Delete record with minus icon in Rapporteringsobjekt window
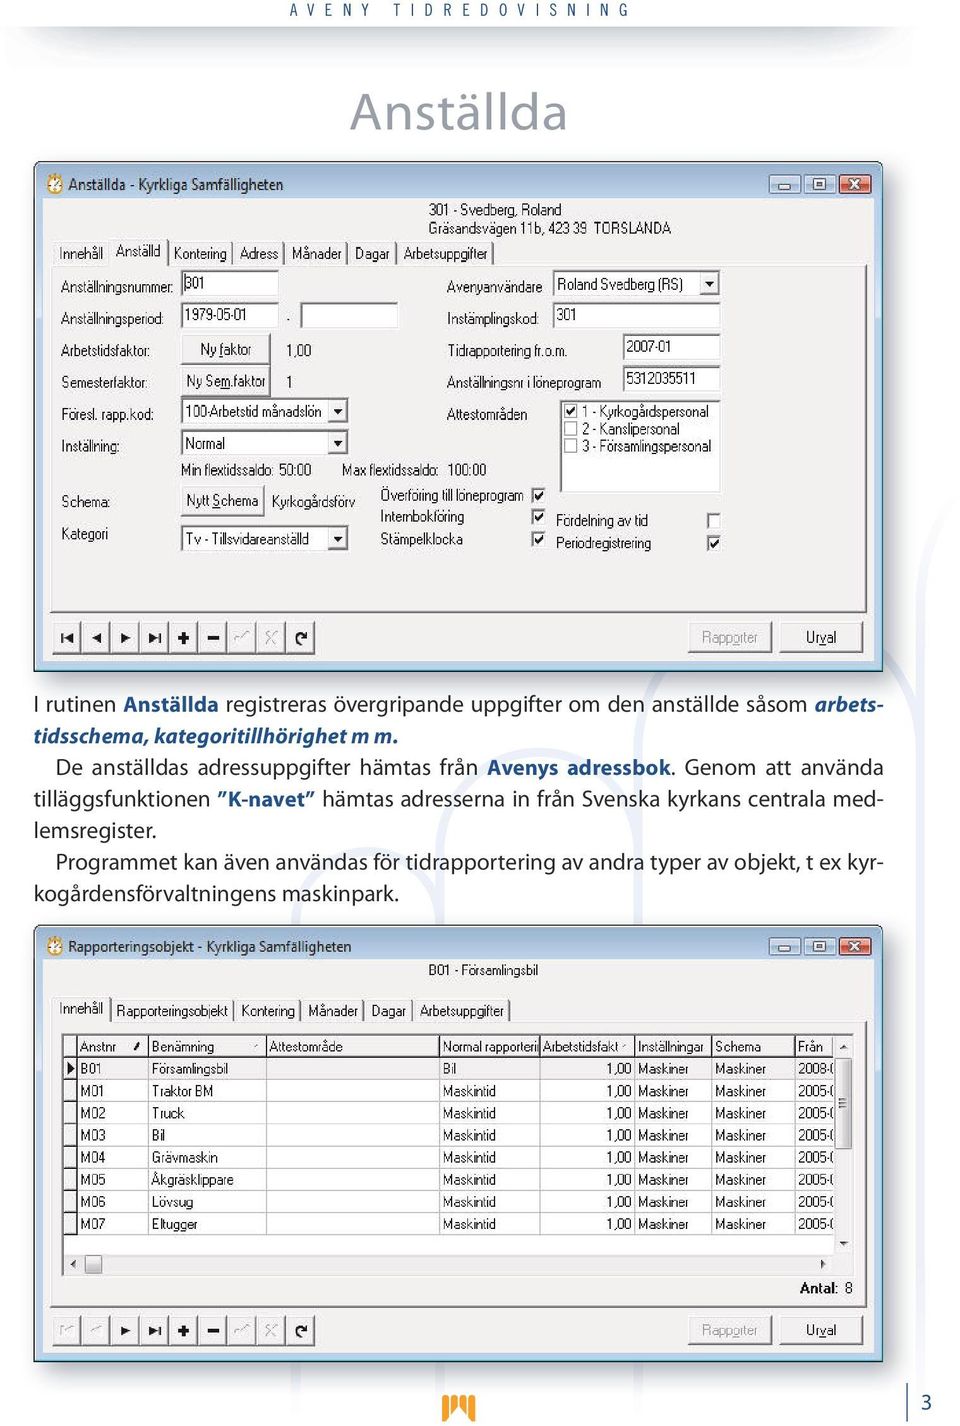The height and width of the screenshot is (1426, 960). [213, 1330]
